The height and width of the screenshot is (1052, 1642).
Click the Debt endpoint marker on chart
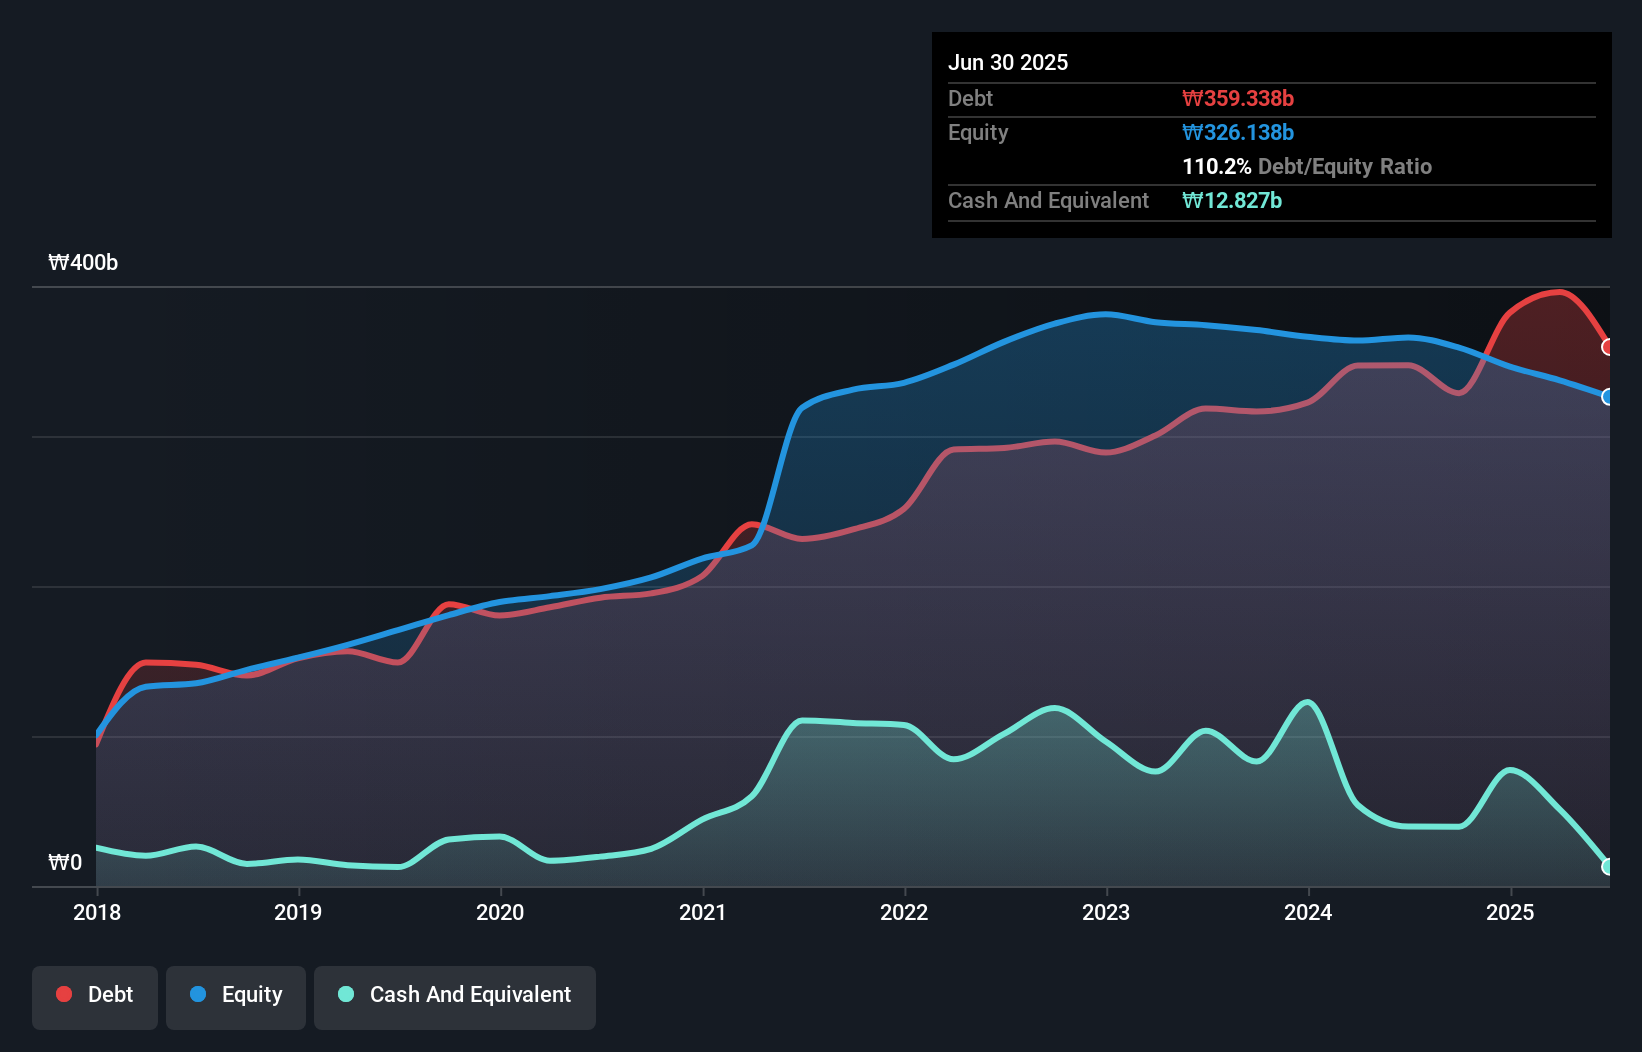tap(1608, 347)
